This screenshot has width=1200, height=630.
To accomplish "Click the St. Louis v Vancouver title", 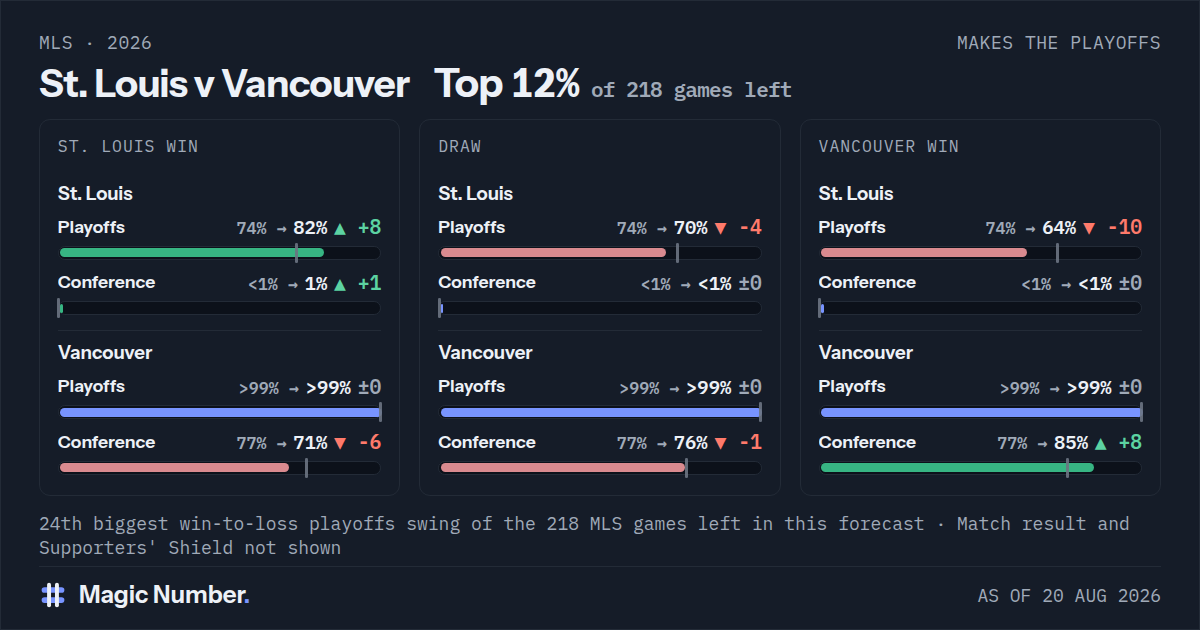I will click(224, 84).
